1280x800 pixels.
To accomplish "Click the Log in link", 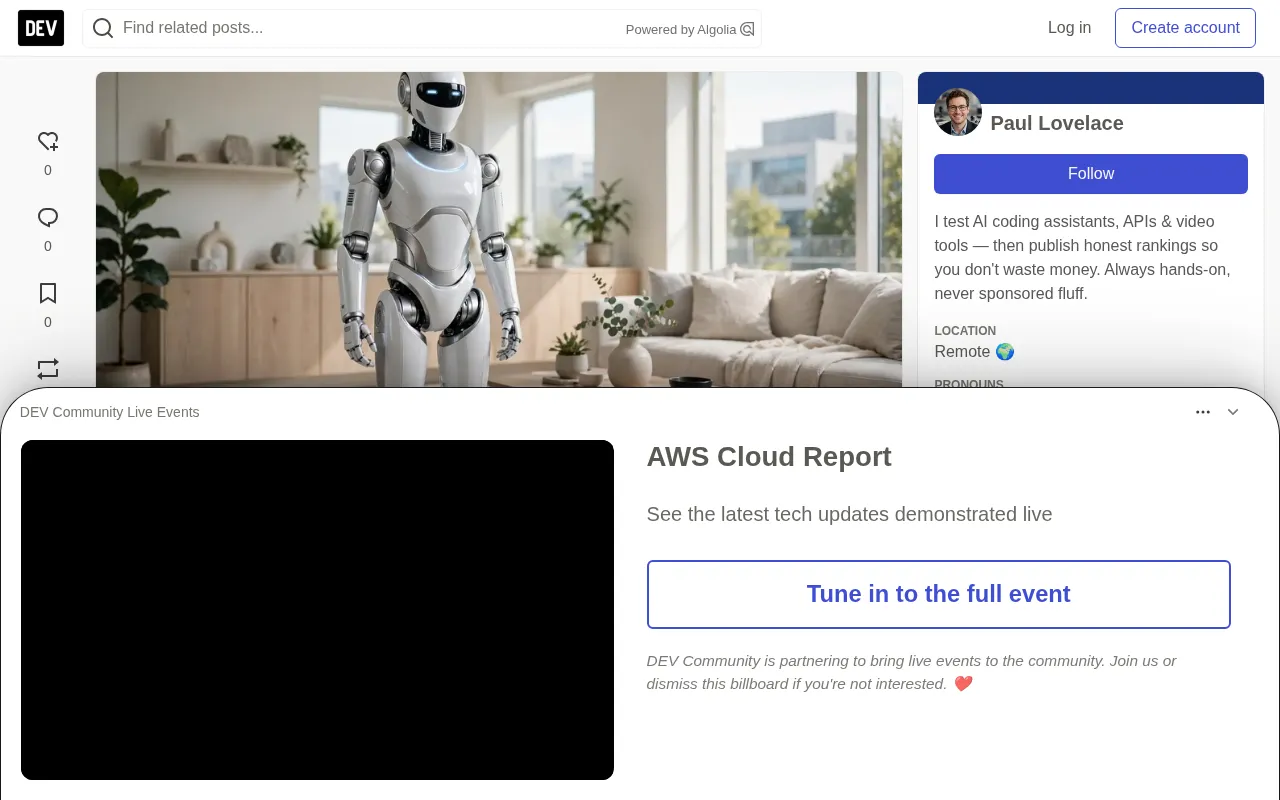I will [x=1069, y=28].
